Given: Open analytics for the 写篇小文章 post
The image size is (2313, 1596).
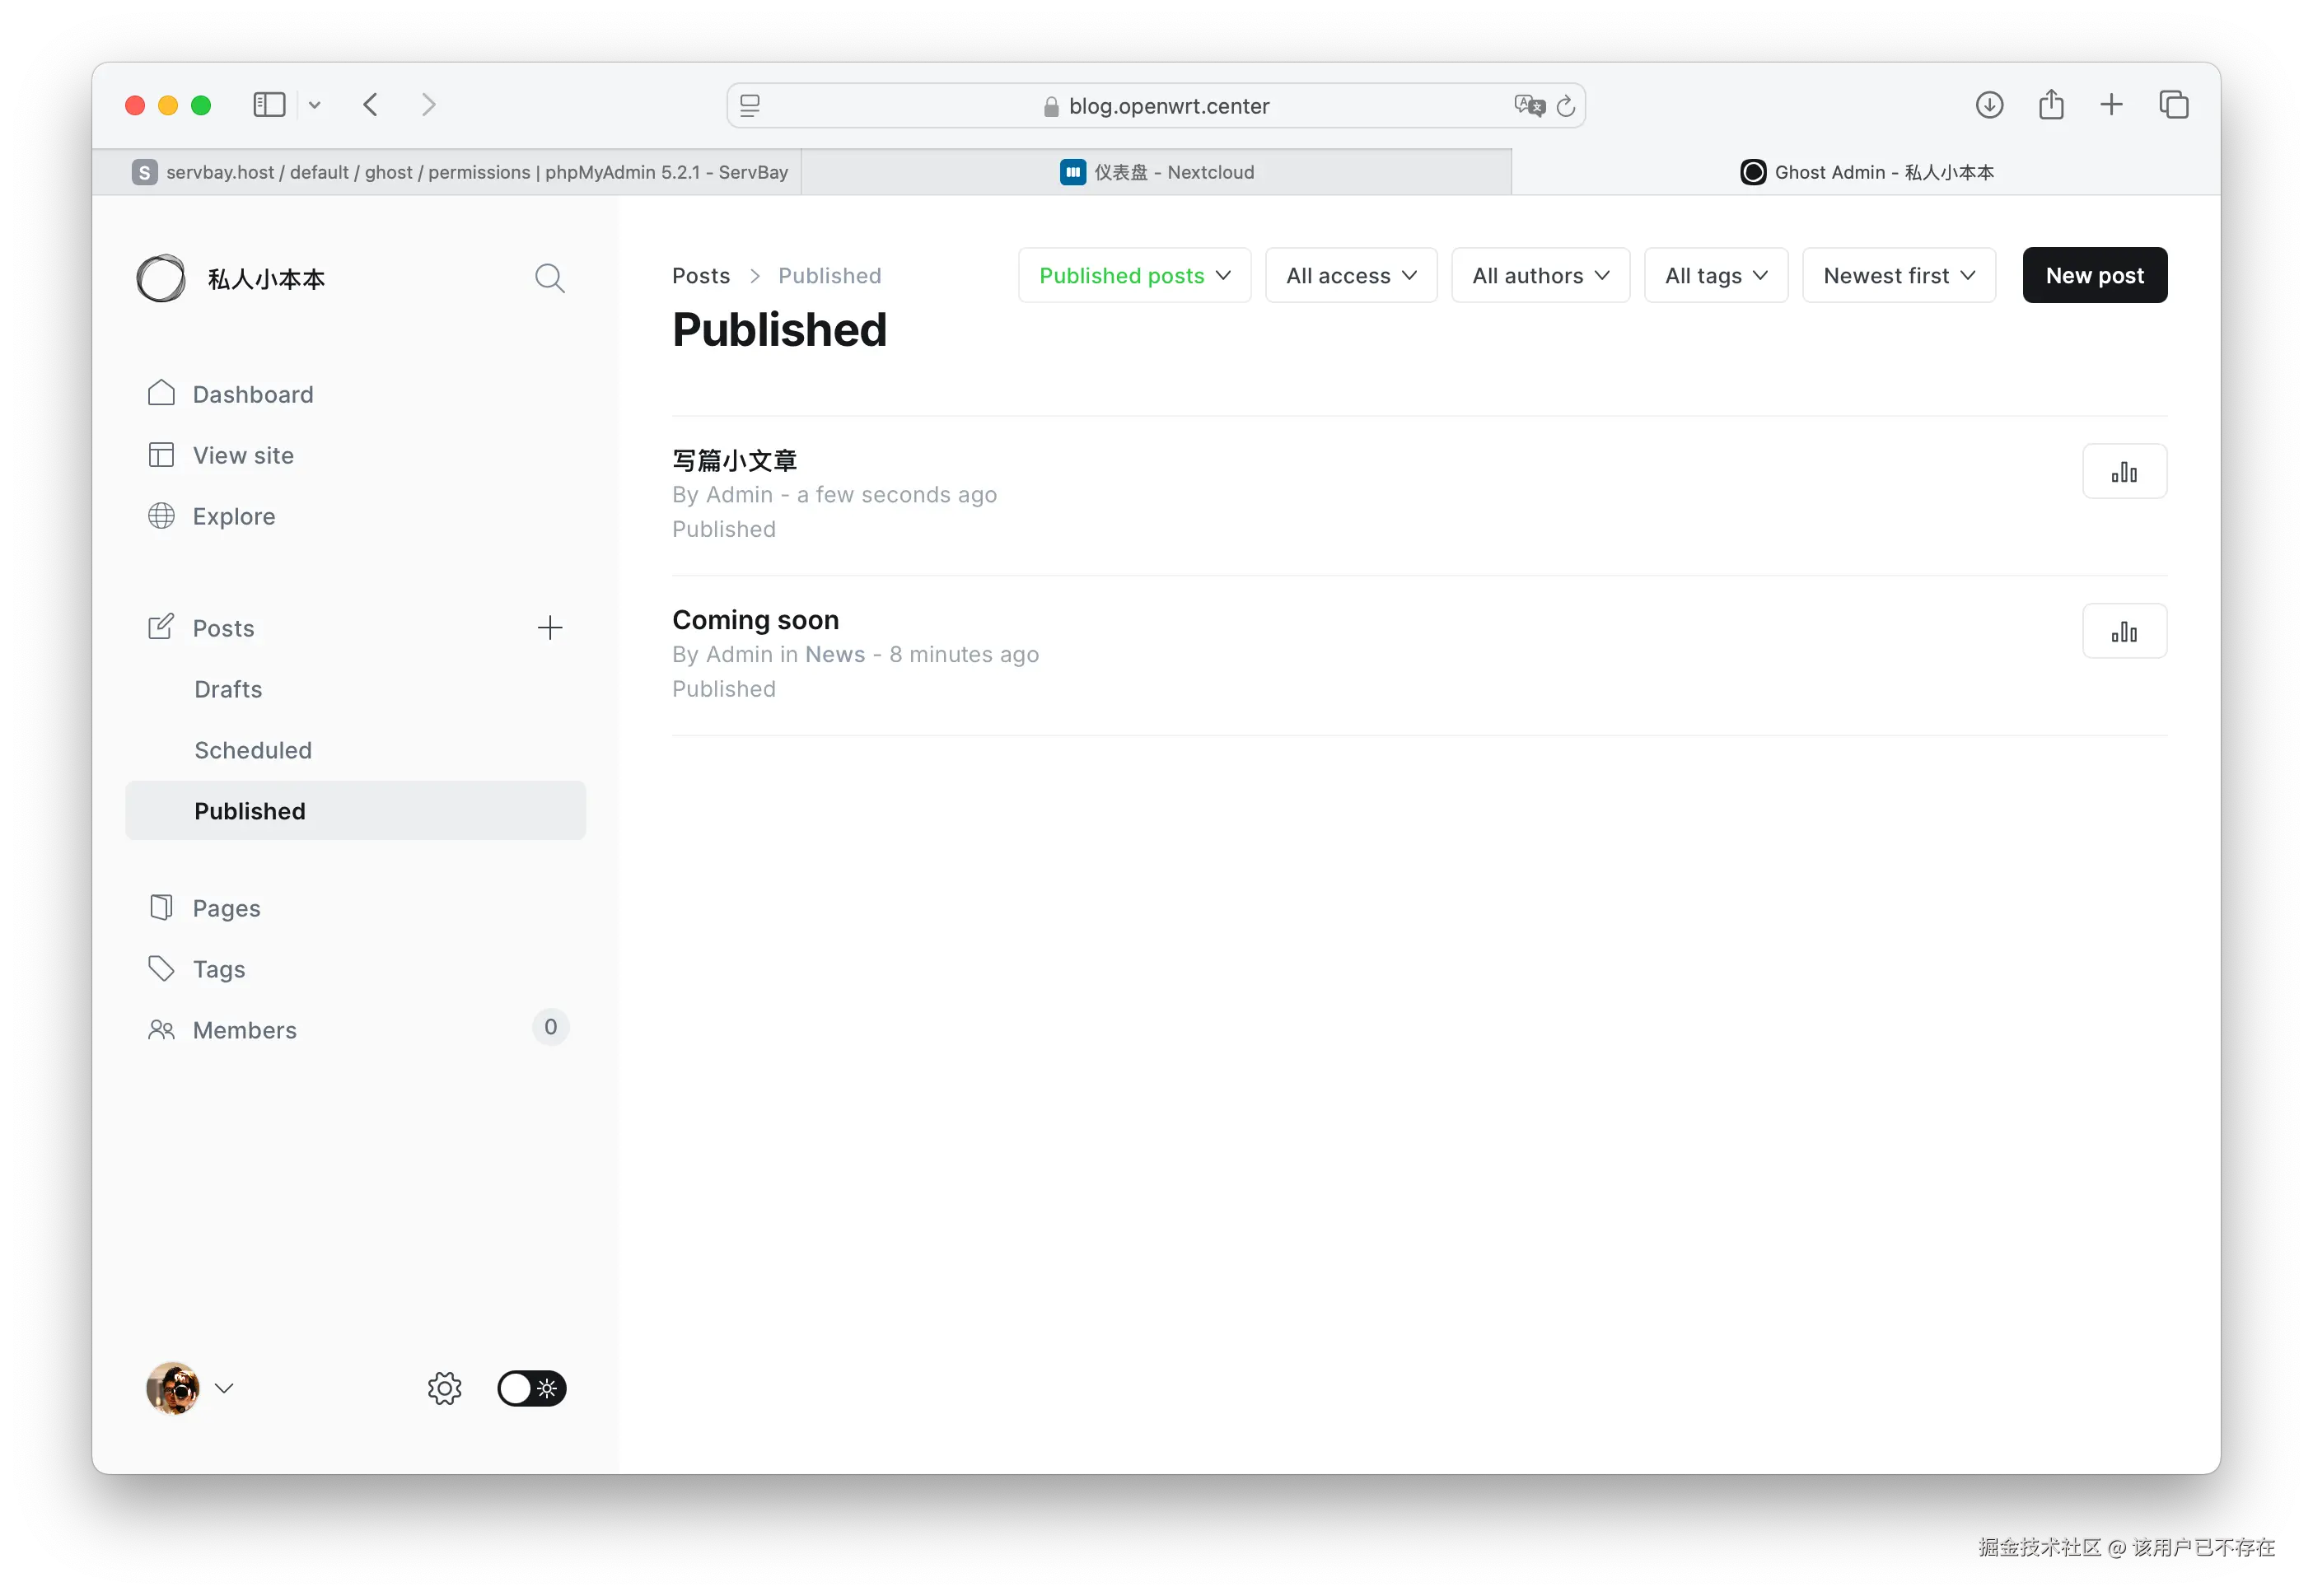Looking at the screenshot, I should [2123, 471].
